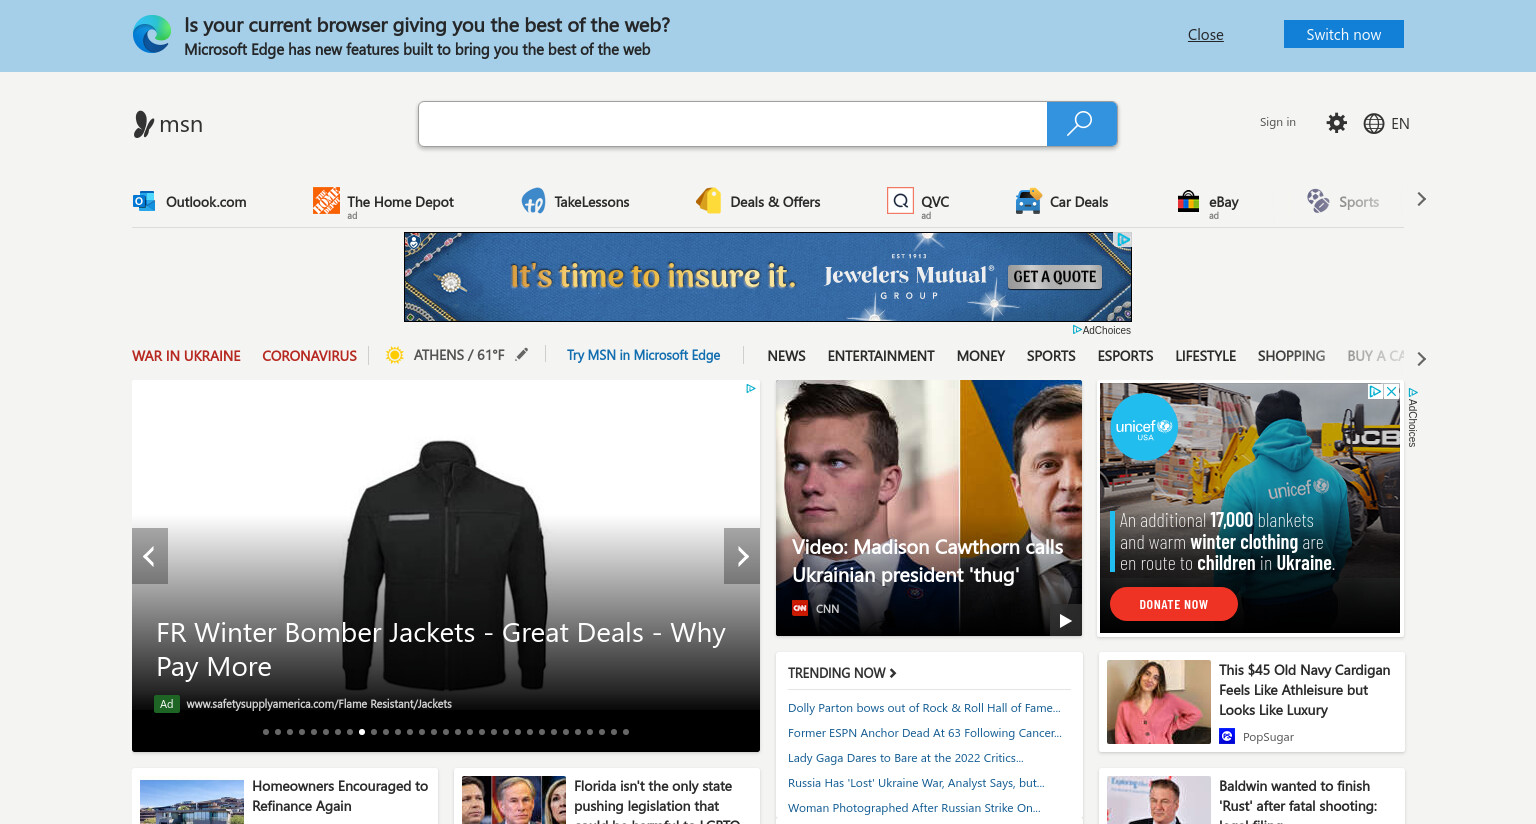Click ATHENS / 61°F weather text
This screenshot has width=1536, height=824.
[459, 355]
